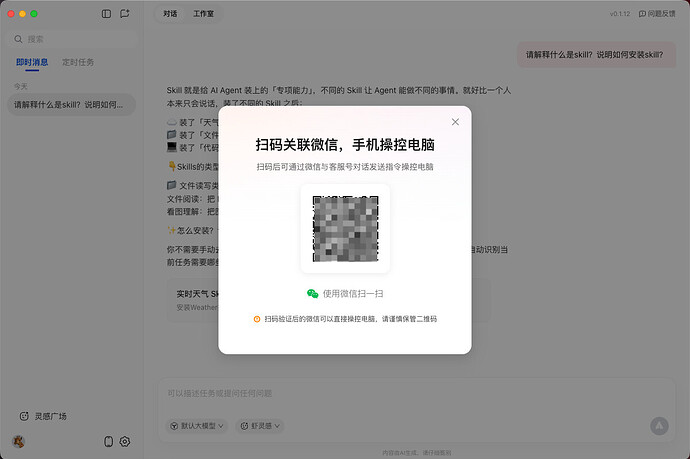Expand the 默认大模型 model dropdown
The image size is (690, 459).
[197, 426]
